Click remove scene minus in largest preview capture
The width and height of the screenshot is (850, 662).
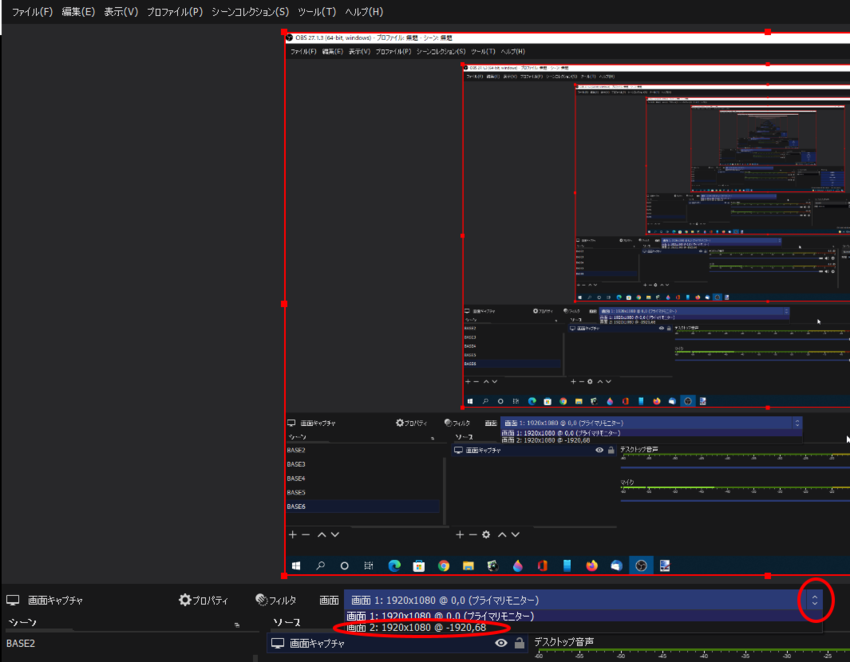(306, 535)
